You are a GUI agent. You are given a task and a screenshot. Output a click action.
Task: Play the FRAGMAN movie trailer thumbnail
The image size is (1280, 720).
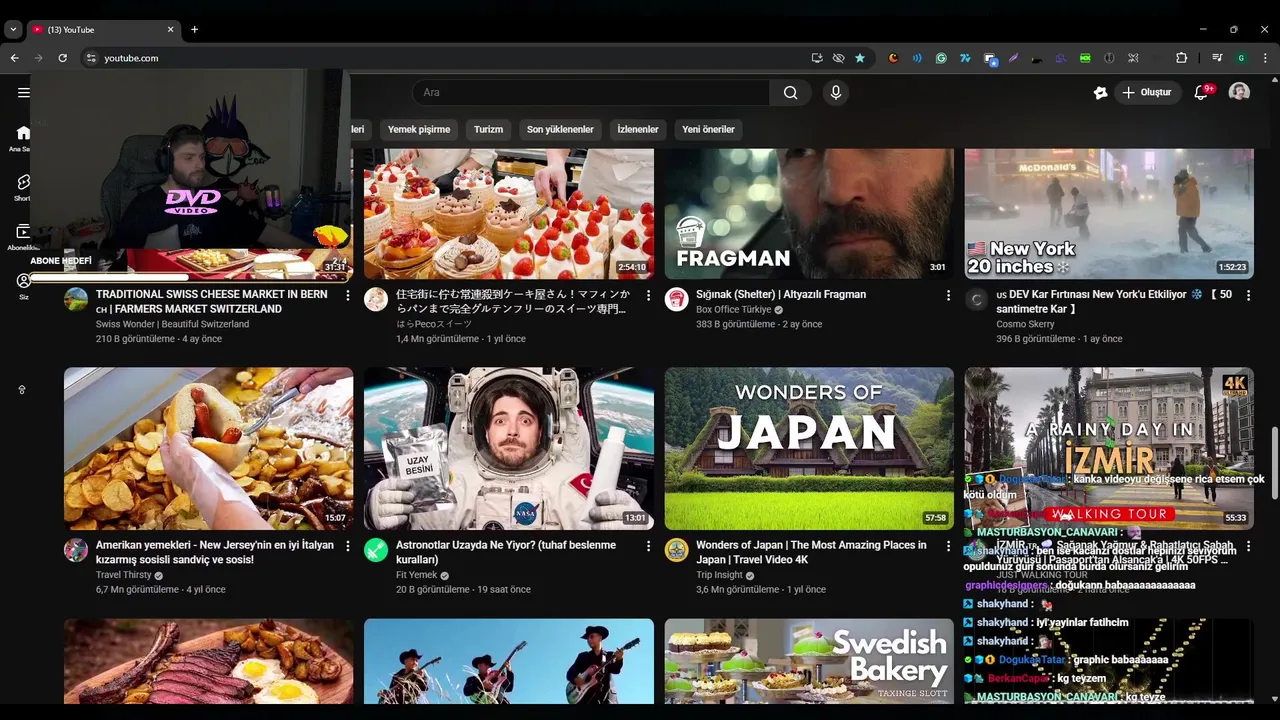[809, 213]
